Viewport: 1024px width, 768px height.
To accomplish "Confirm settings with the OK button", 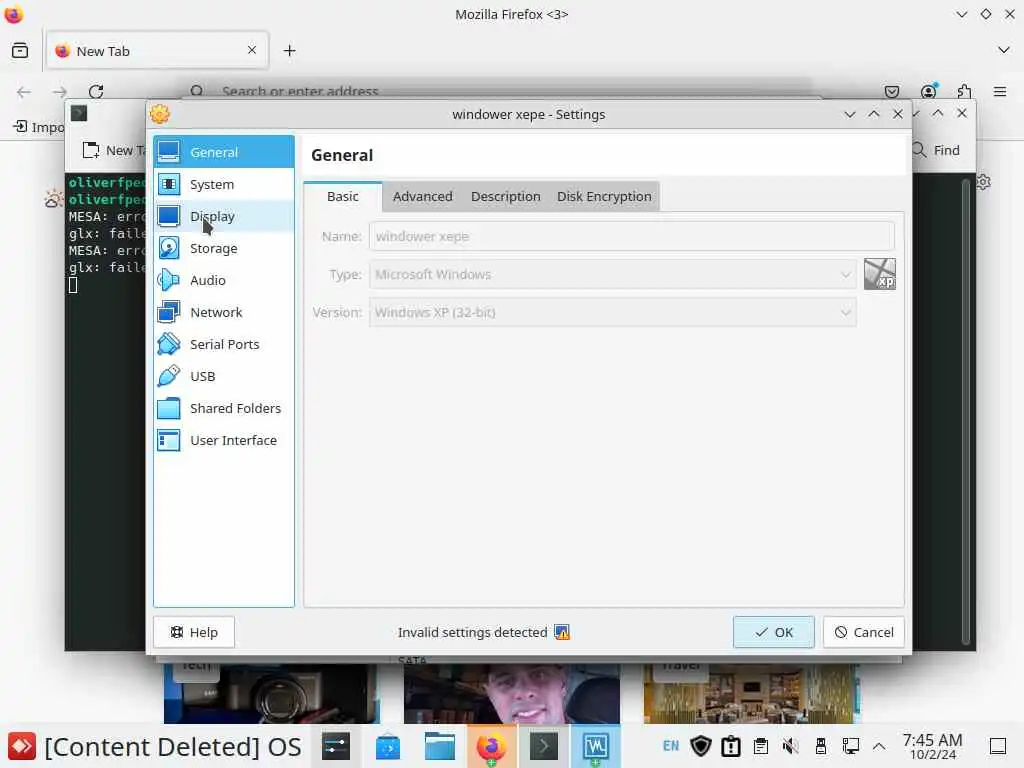I will pyautogui.click(x=773, y=632).
